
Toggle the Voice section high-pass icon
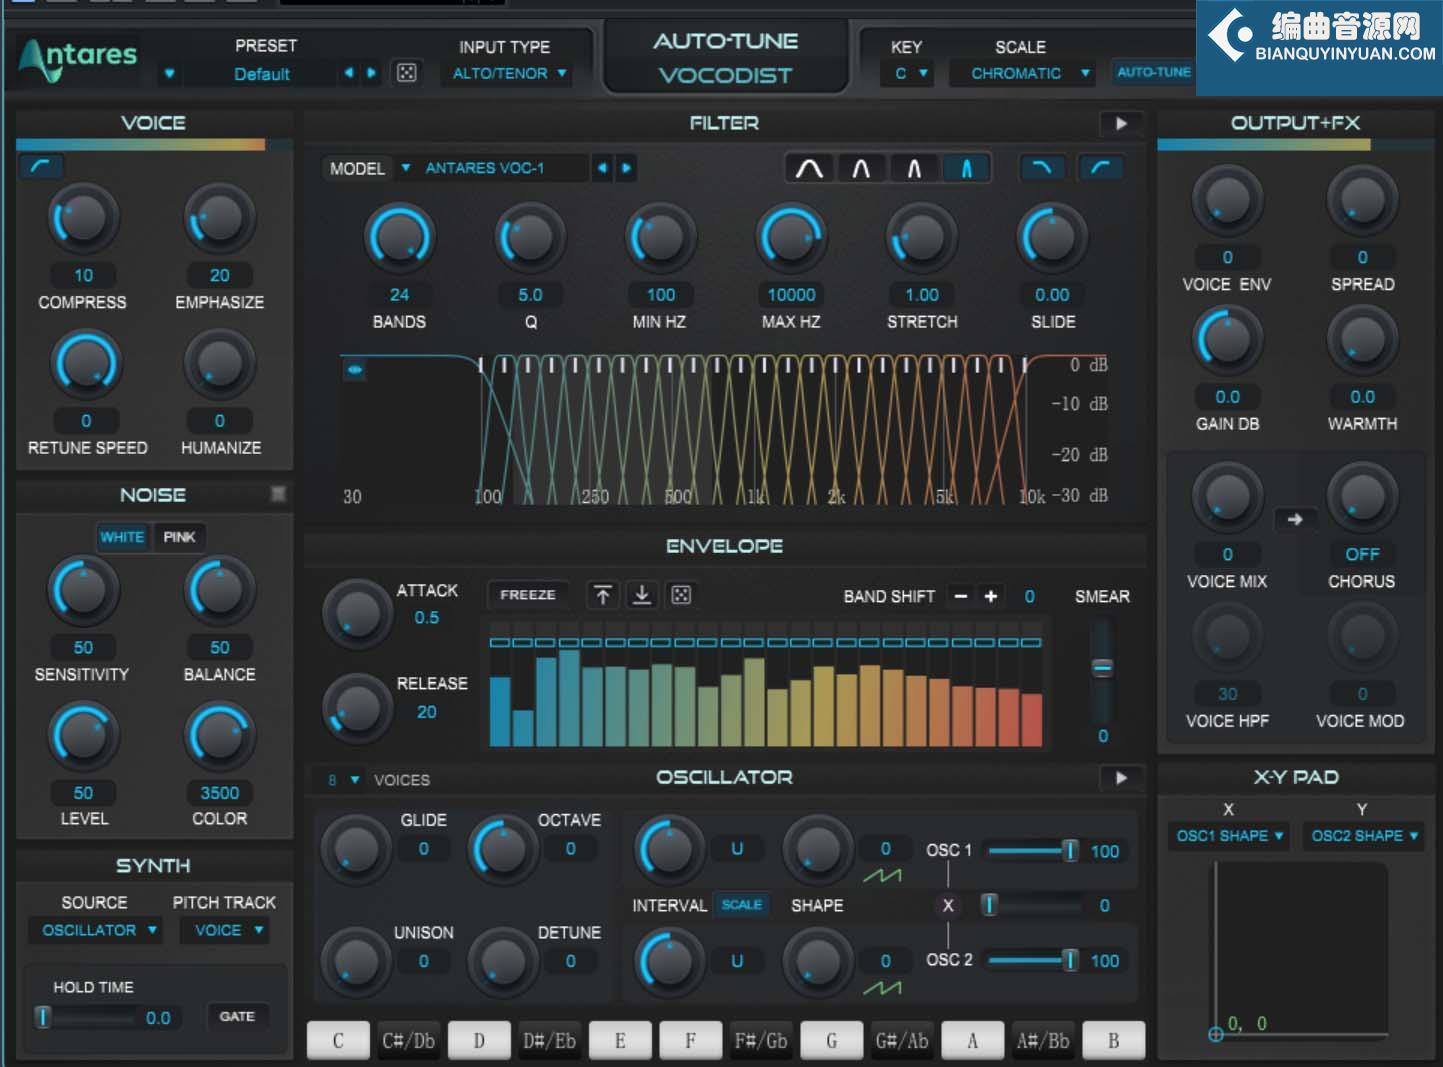[x=41, y=166]
